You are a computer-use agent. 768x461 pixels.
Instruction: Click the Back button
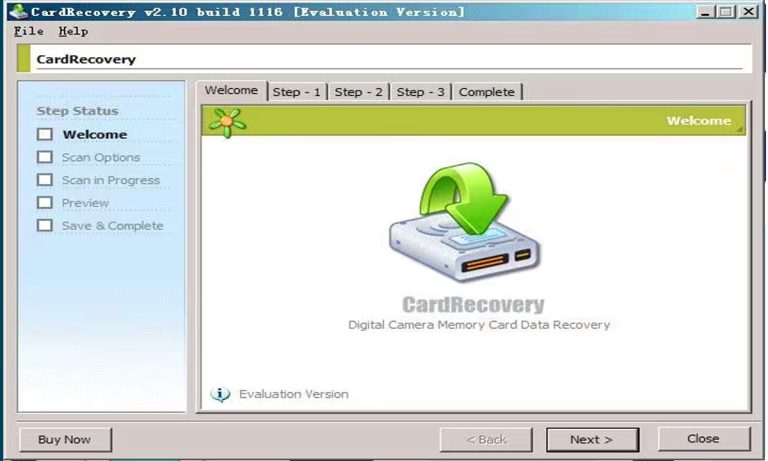(x=486, y=439)
